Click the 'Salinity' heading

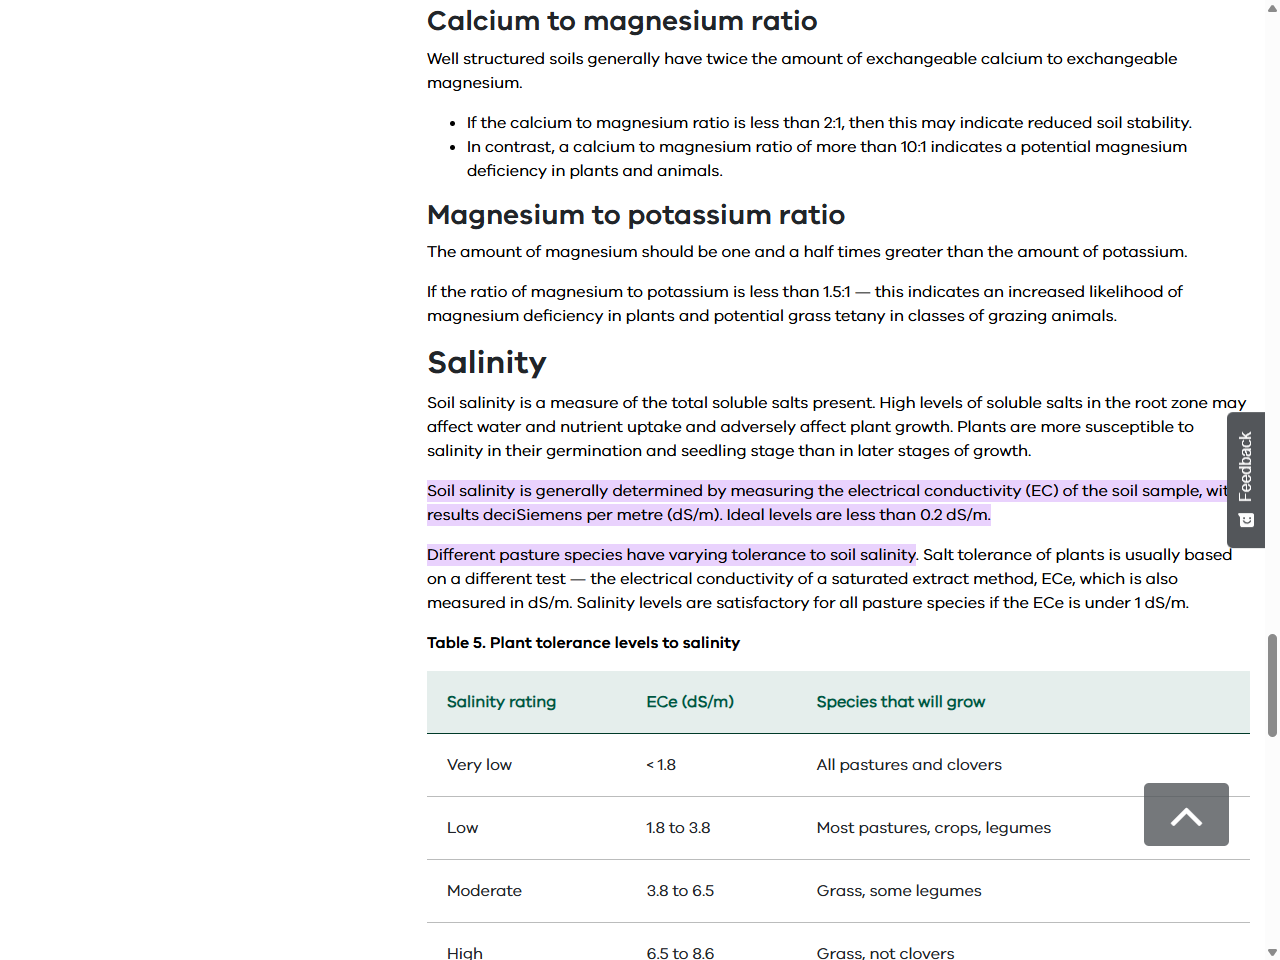tap(487, 362)
